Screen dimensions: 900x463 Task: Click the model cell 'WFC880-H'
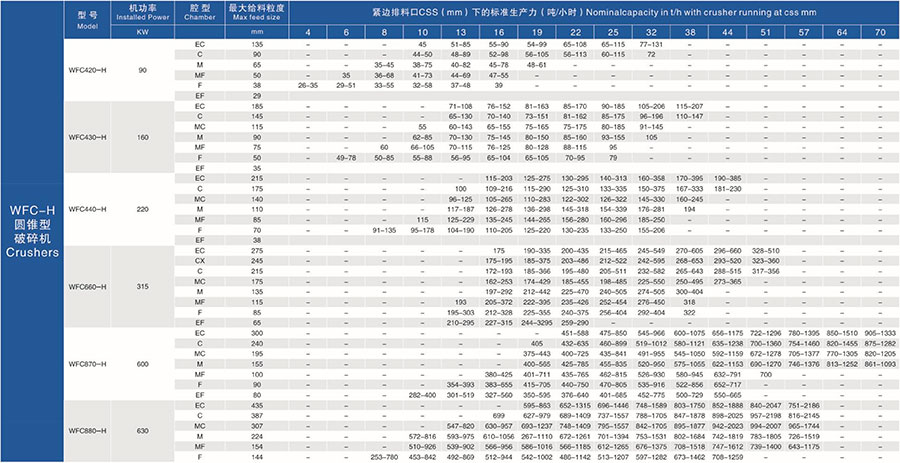(x=87, y=431)
